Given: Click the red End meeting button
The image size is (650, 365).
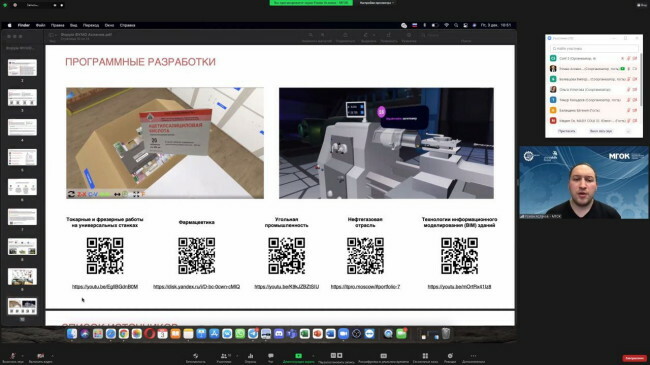Looking at the screenshot, I should (x=634, y=358).
